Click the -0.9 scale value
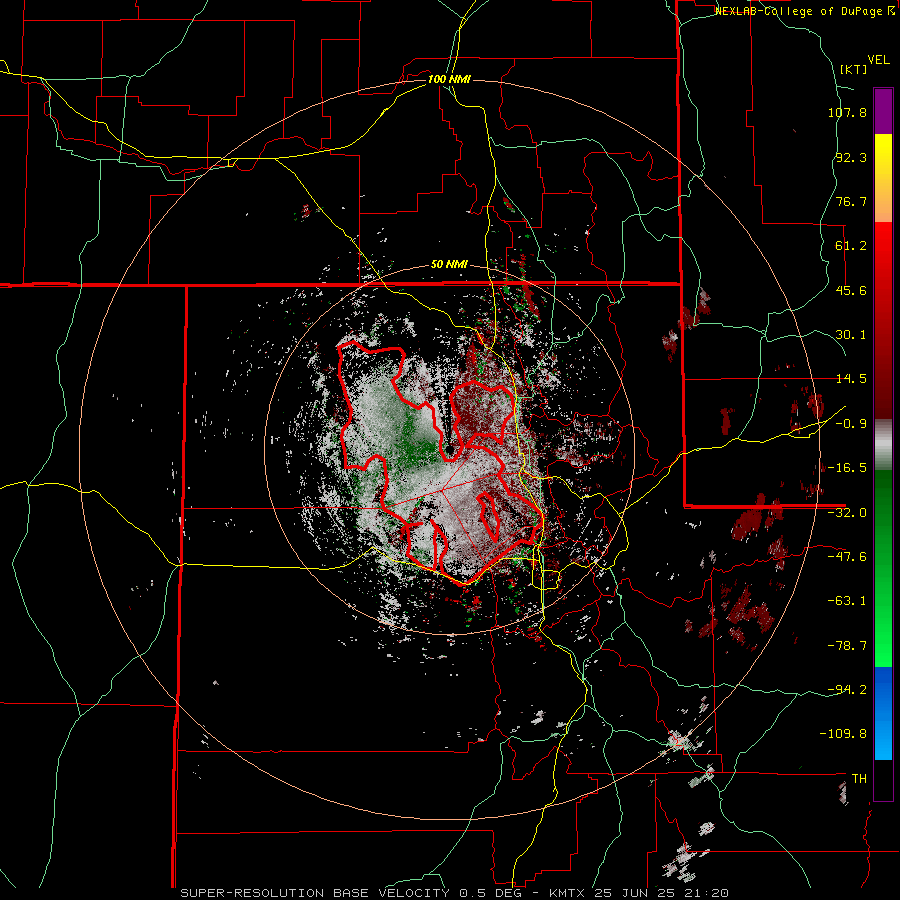 (x=851, y=424)
